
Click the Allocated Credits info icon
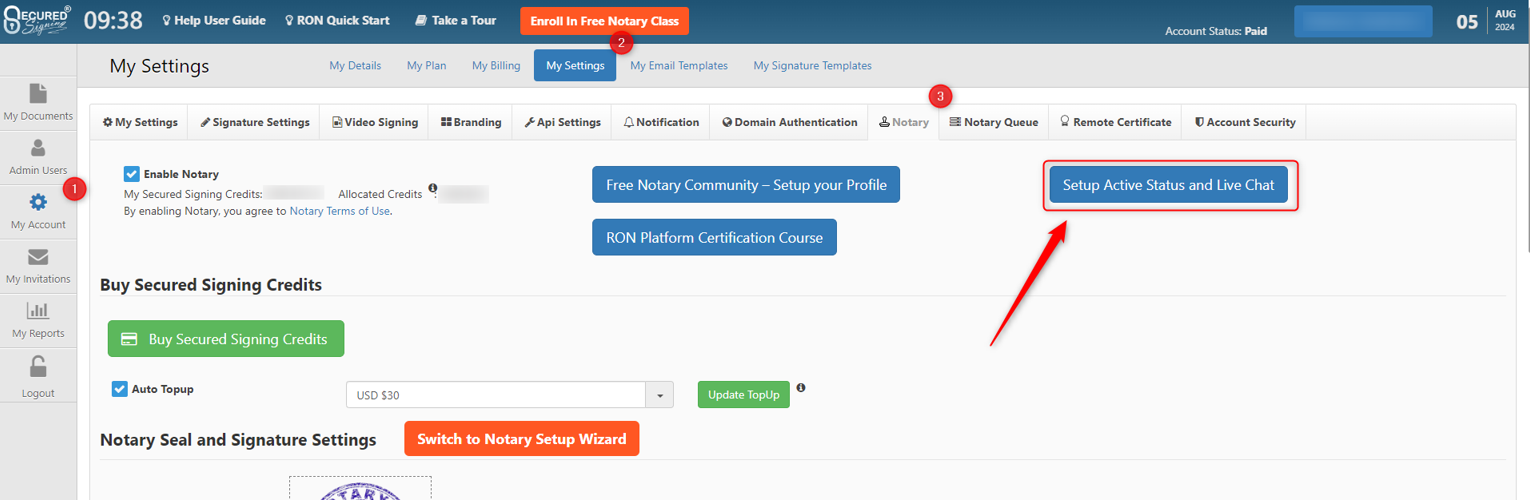pyautogui.click(x=433, y=188)
